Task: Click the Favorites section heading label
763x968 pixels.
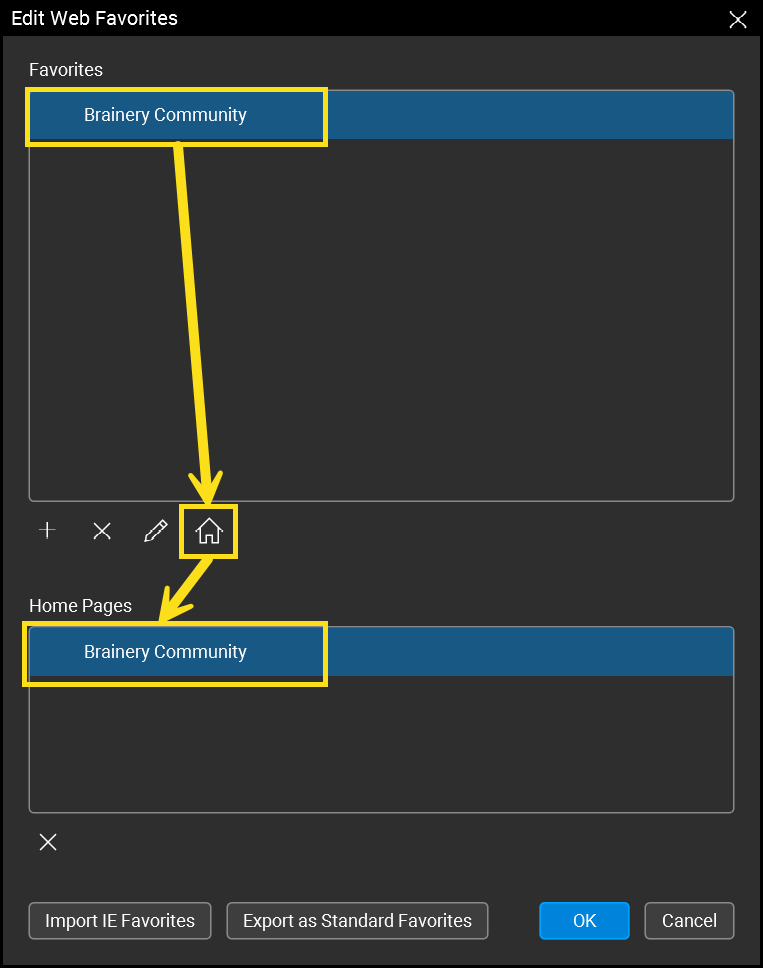Action: click(x=66, y=70)
